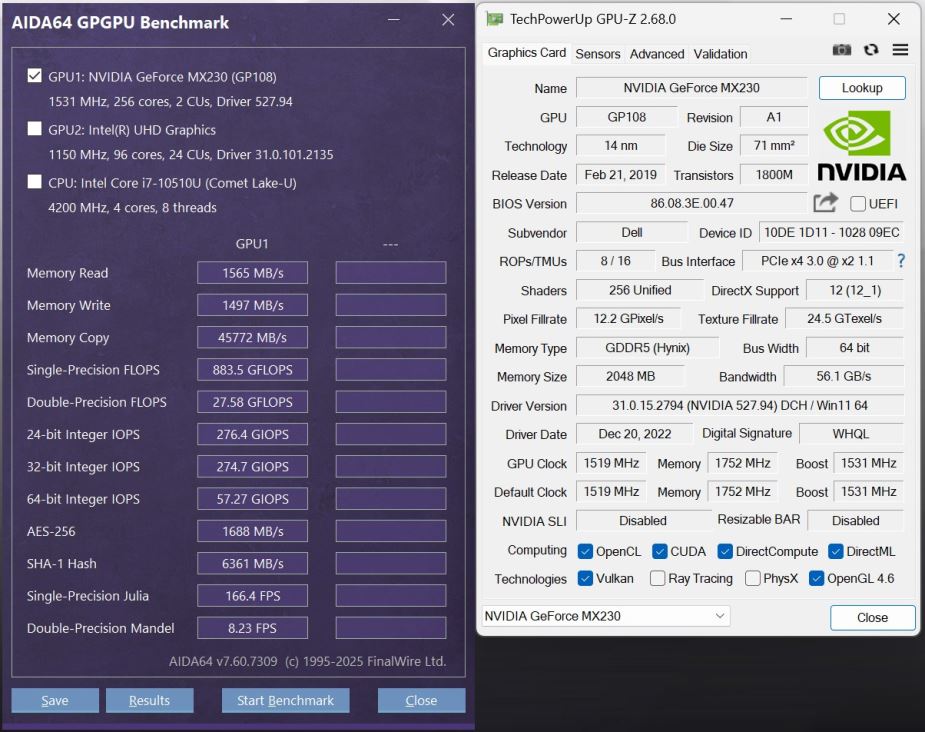This screenshot has width=925, height=732.
Task: Click the GPU-Z screenshot camera icon
Action: (x=843, y=50)
